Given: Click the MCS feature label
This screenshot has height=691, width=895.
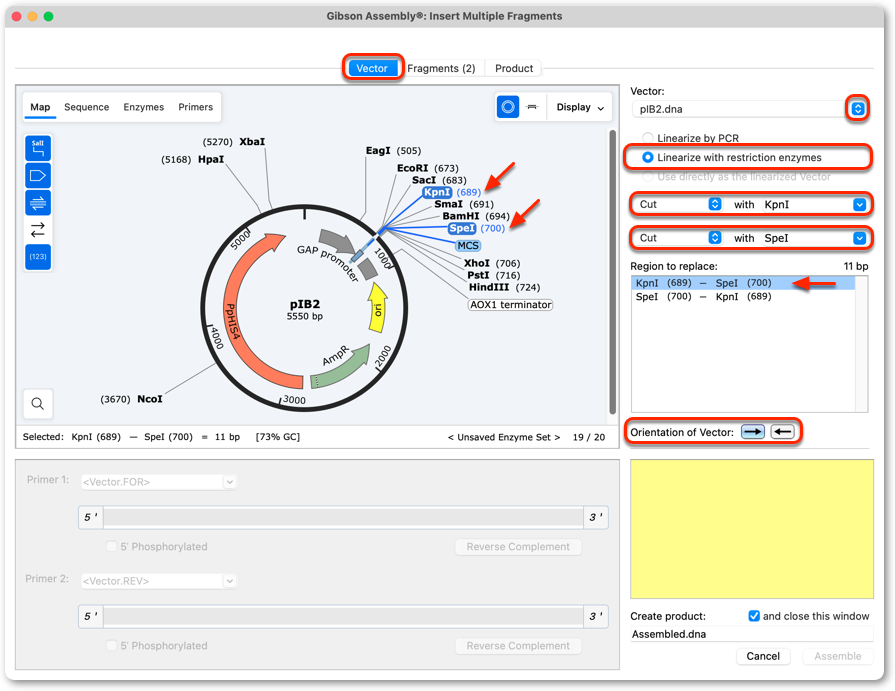Looking at the screenshot, I should (x=468, y=245).
